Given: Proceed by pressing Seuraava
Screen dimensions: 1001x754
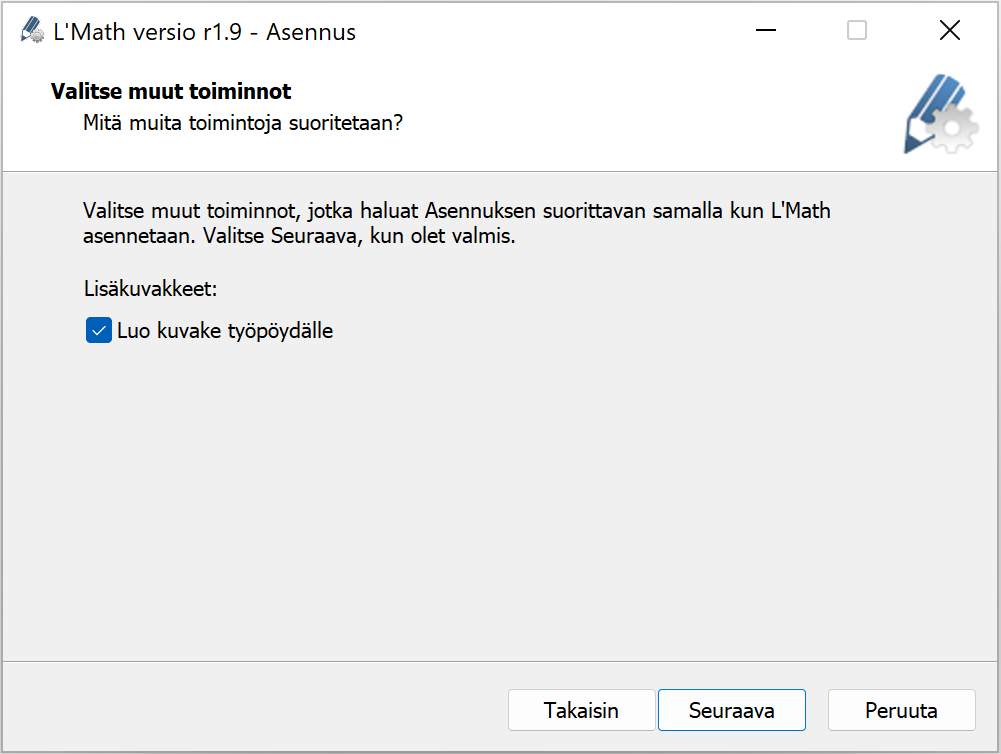Looking at the screenshot, I should click(x=731, y=710).
